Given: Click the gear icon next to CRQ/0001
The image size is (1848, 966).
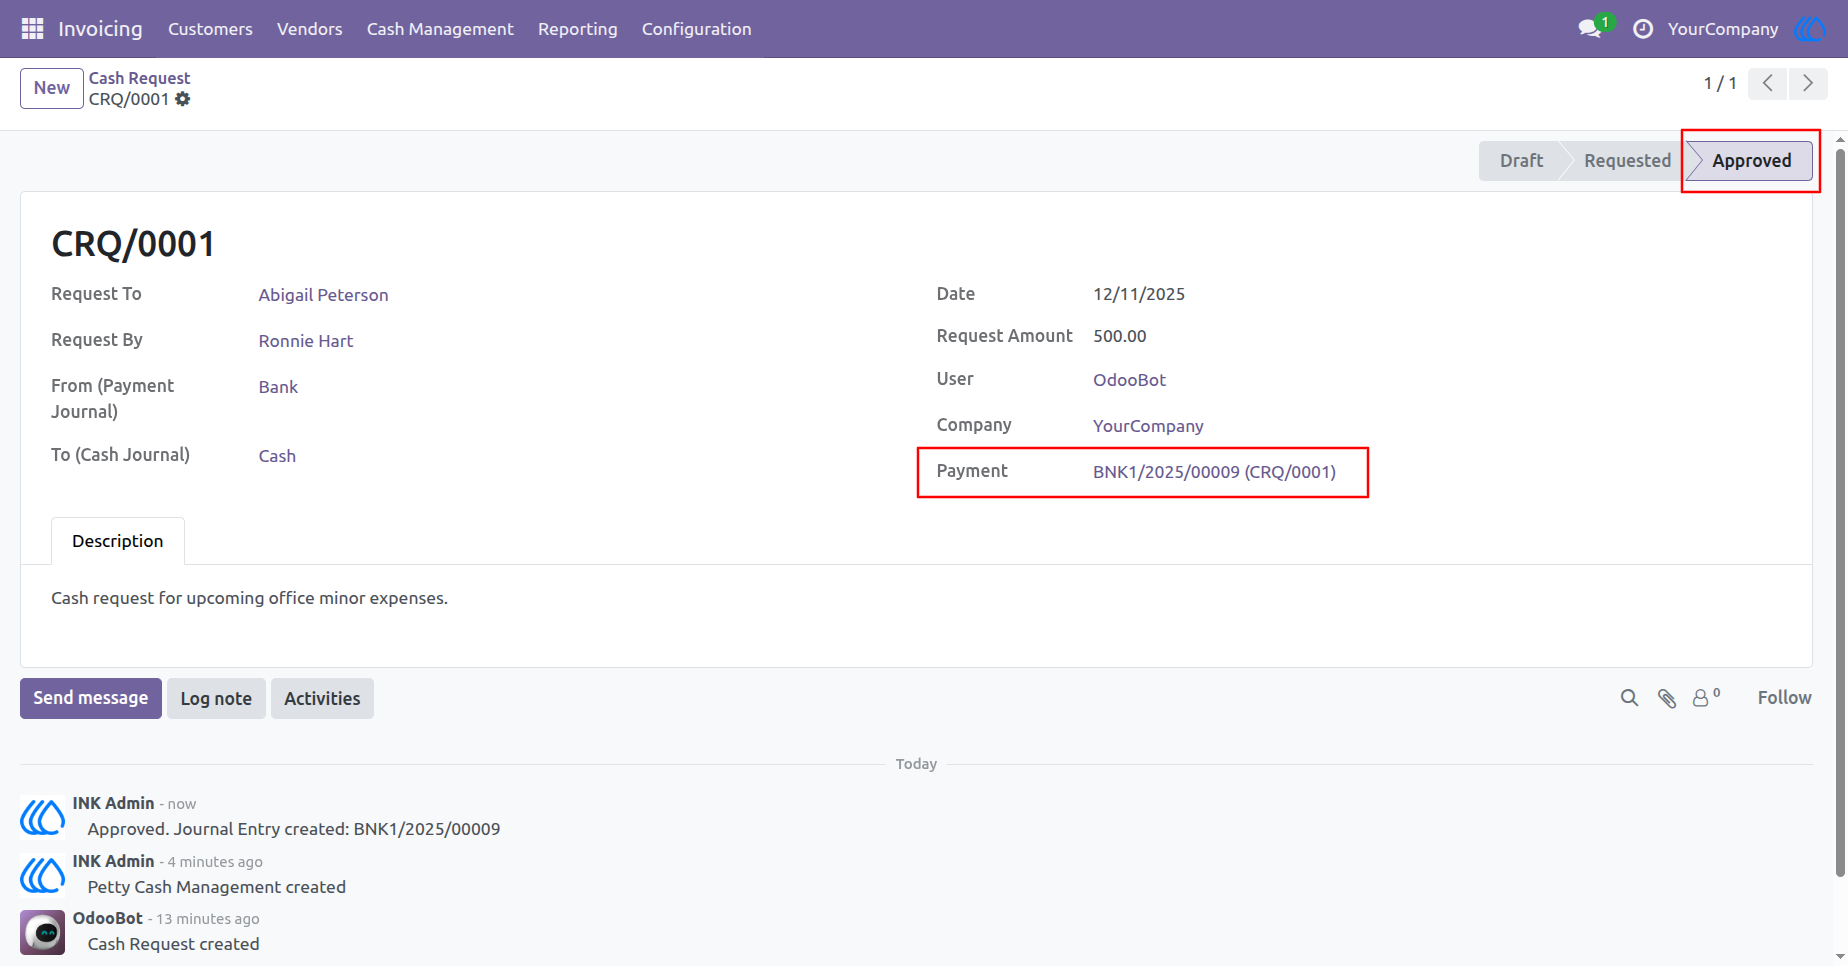Looking at the screenshot, I should point(183,99).
